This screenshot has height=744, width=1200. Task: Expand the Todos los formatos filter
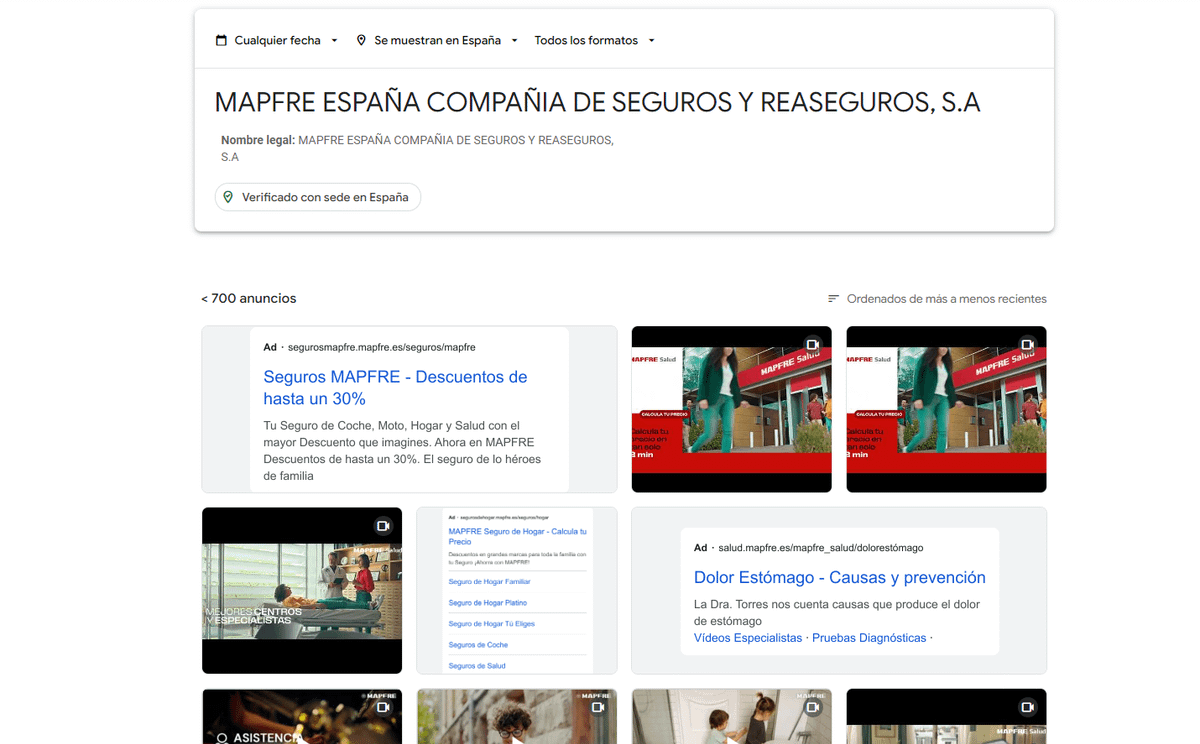pos(594,40)
